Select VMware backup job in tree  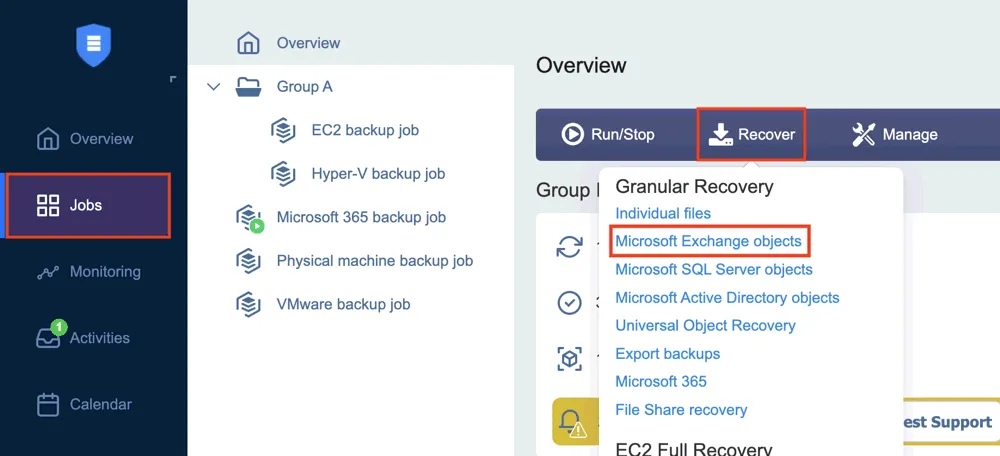pos(343,304)
